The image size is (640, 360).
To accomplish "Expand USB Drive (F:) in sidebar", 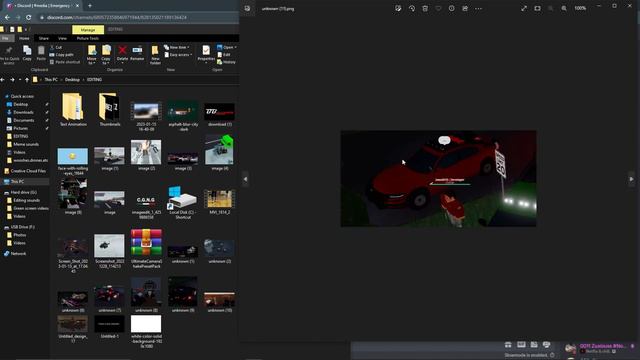I will coord(22,227).
